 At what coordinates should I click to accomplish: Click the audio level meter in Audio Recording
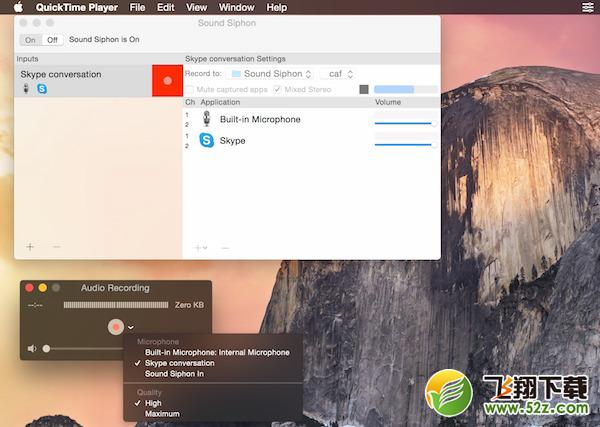pos(116,305)
